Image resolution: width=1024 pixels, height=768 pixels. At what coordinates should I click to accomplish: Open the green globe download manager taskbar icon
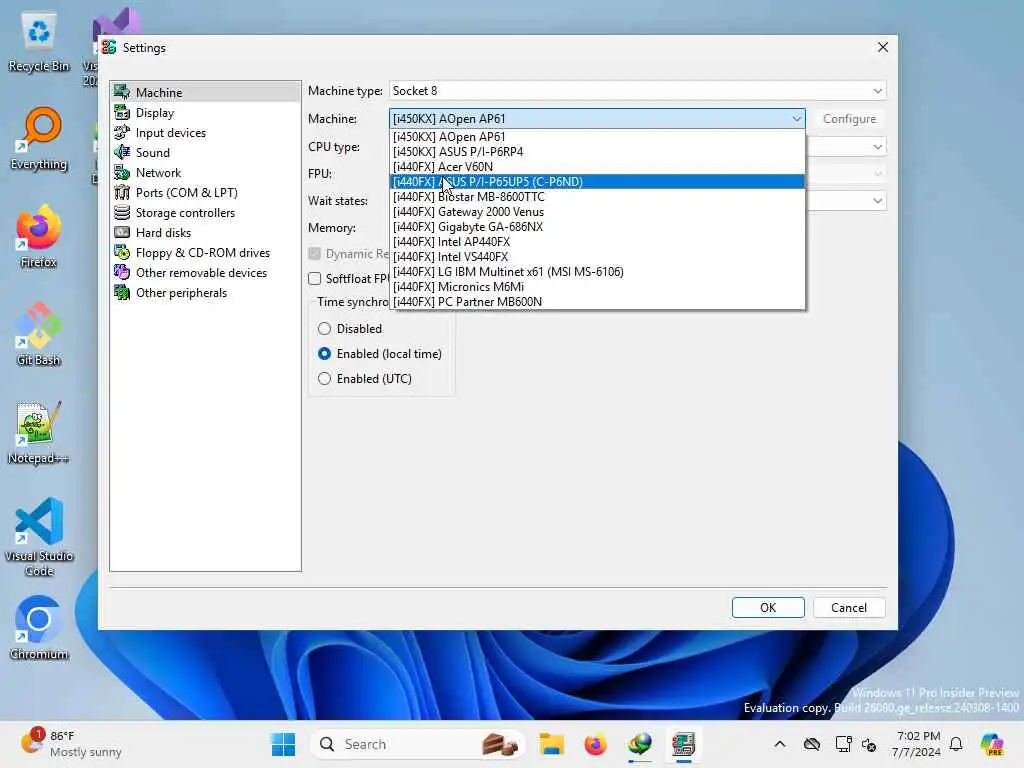[x=640, y=744]
